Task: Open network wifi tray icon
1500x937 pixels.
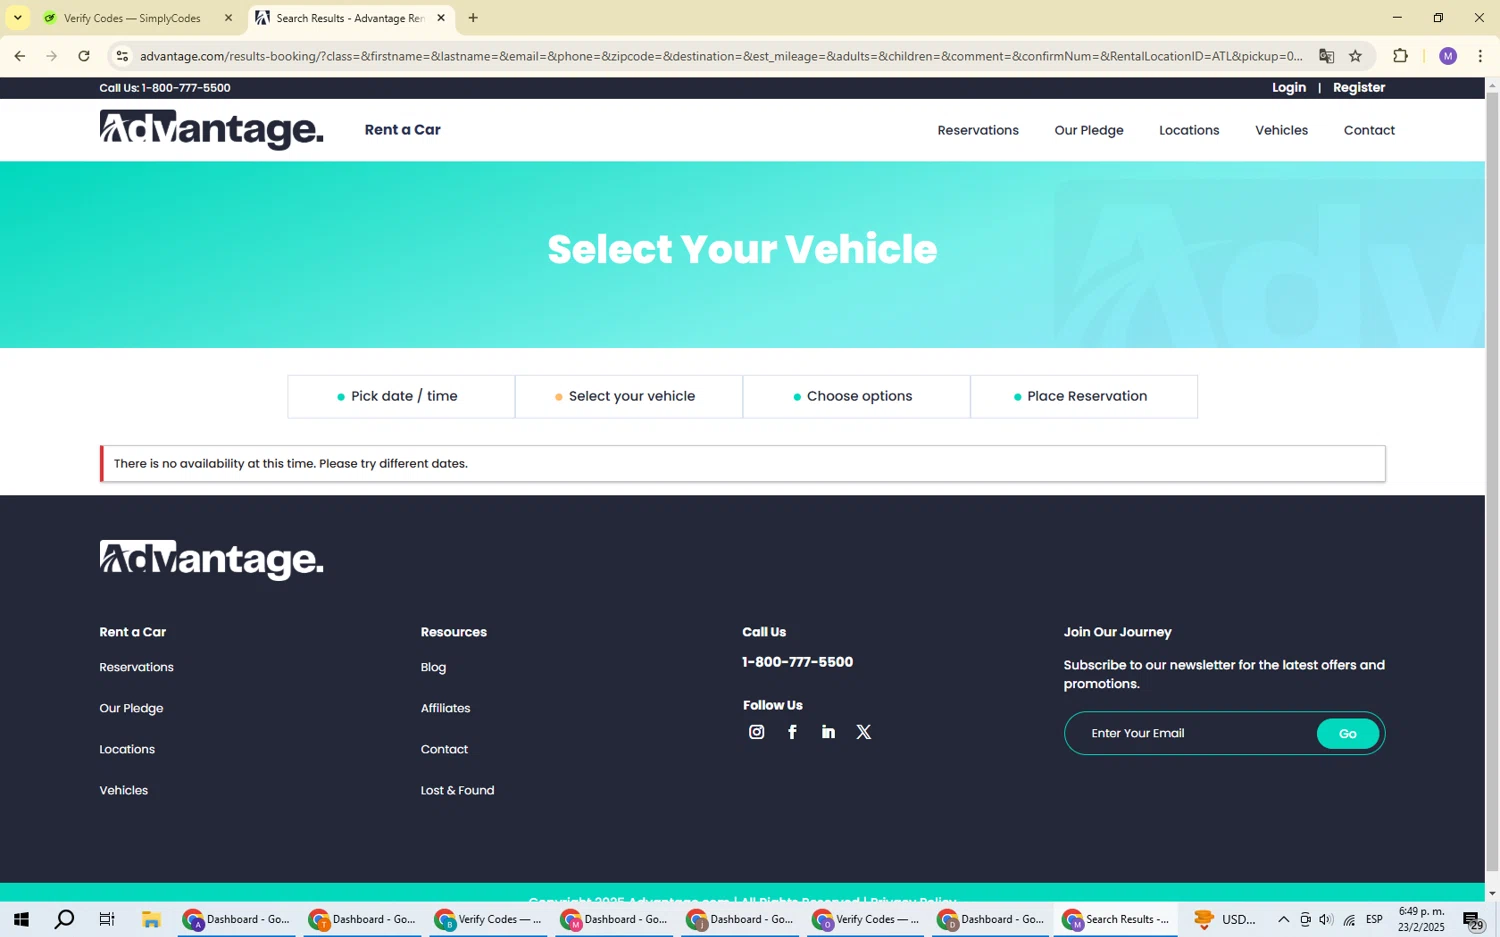Action: (x=1349, y=919)
